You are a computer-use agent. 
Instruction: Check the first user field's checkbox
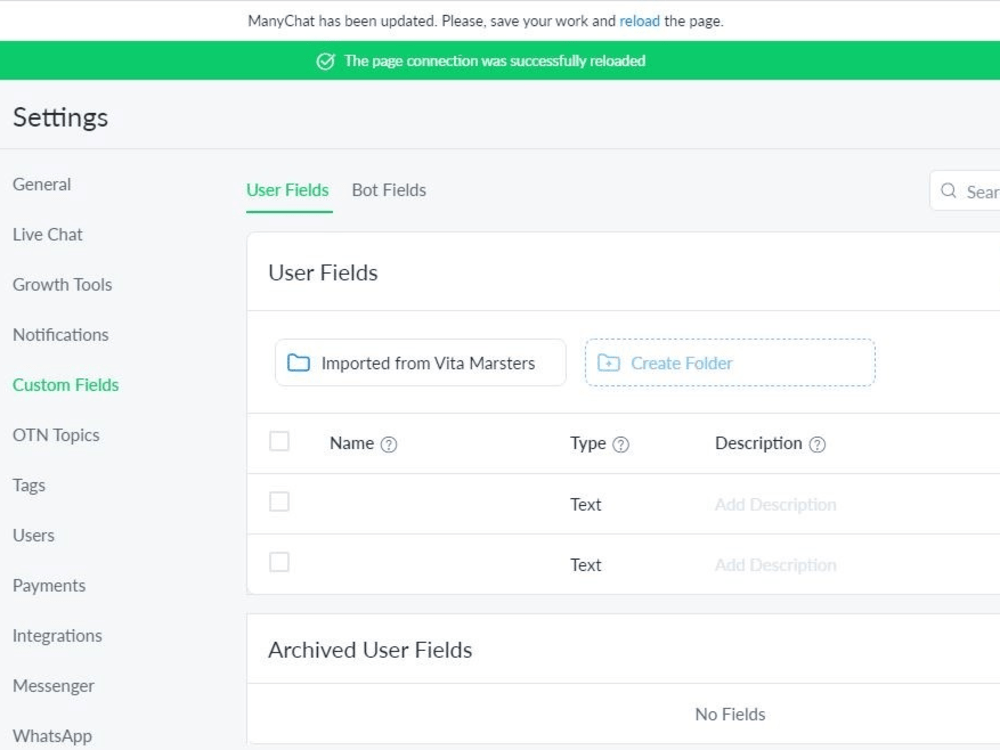coord(279,501)
